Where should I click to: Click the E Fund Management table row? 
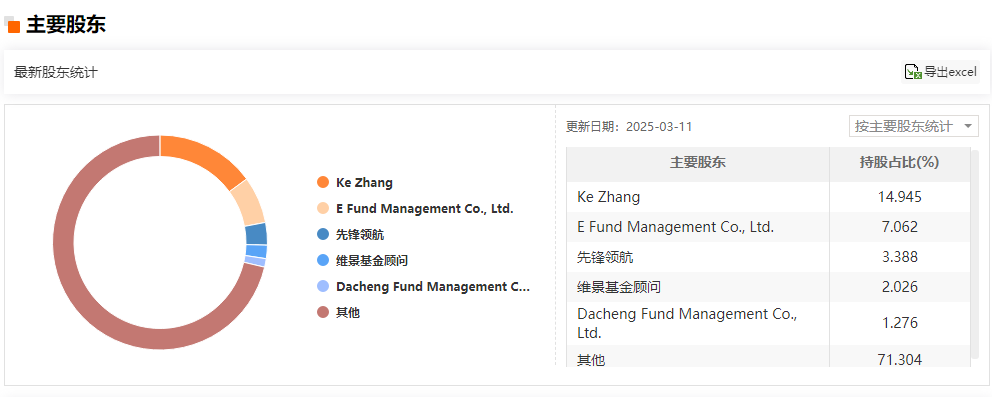point(768,227)
